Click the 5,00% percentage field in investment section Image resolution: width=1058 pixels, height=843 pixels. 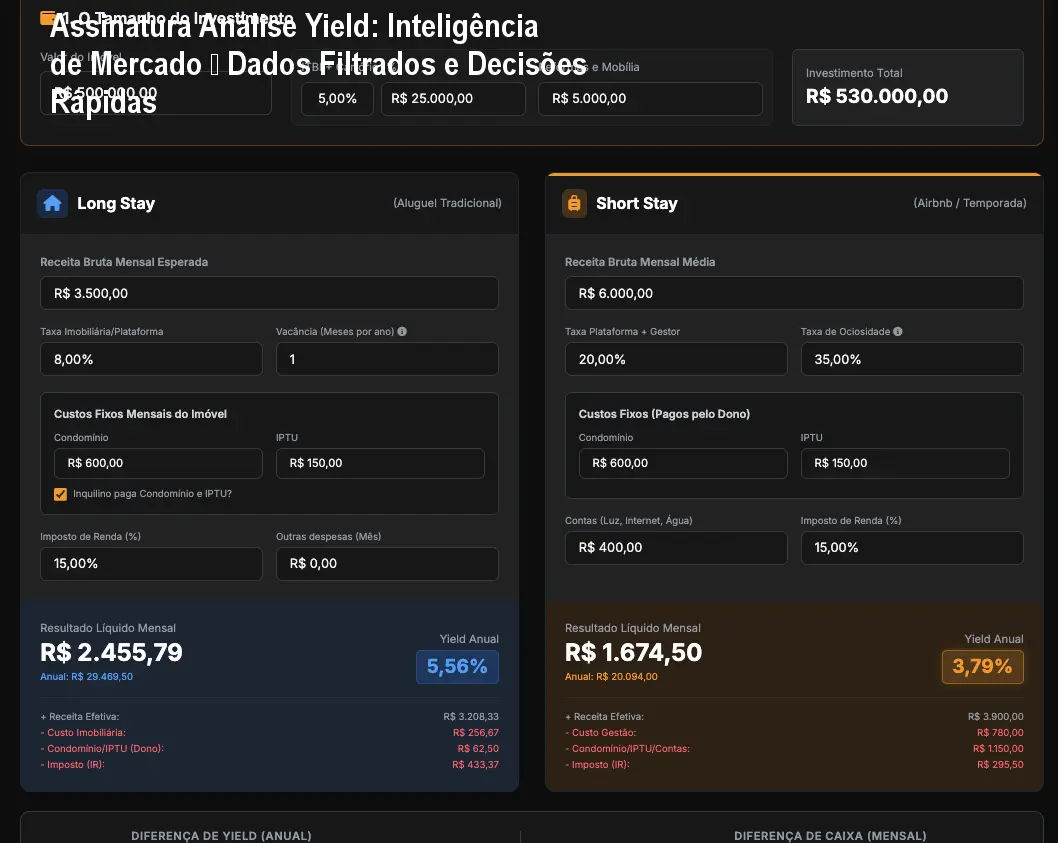point(337,99)
